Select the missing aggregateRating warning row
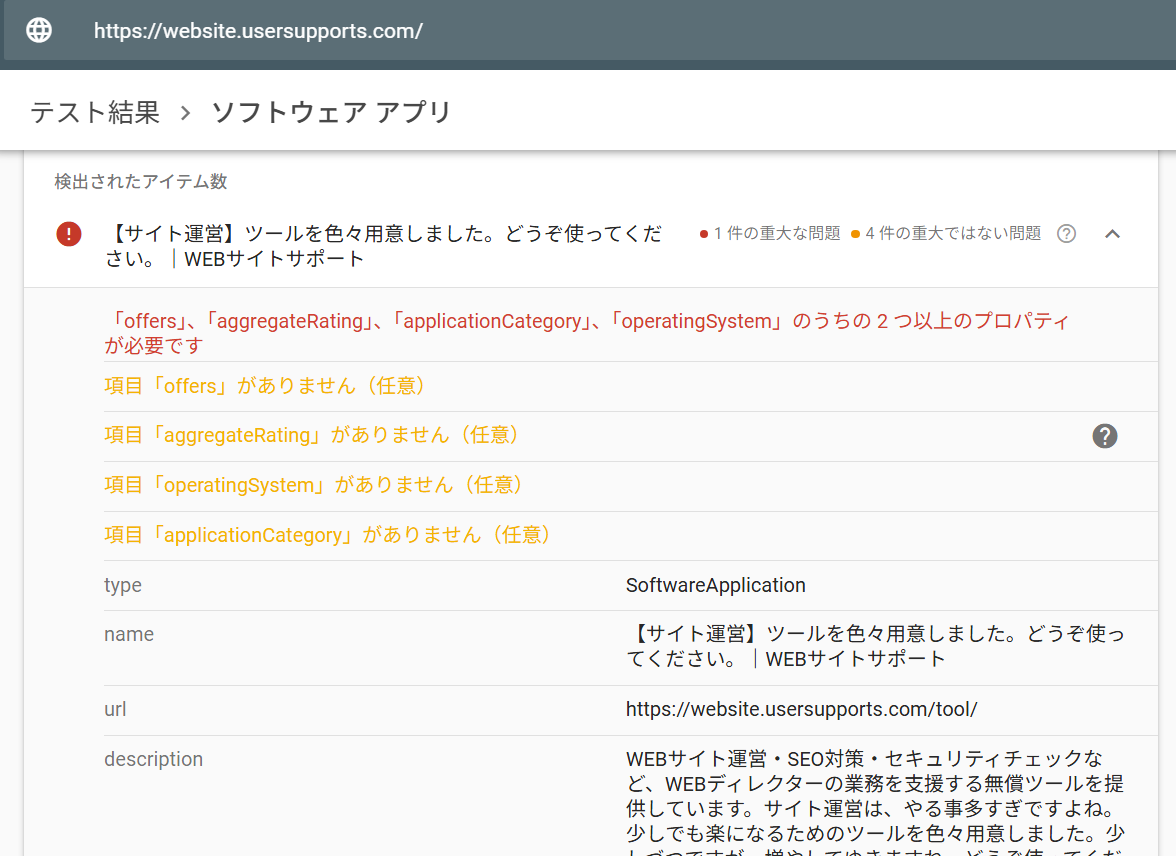The height and width of the screenshot is (856, 1176). click(312, 436)
